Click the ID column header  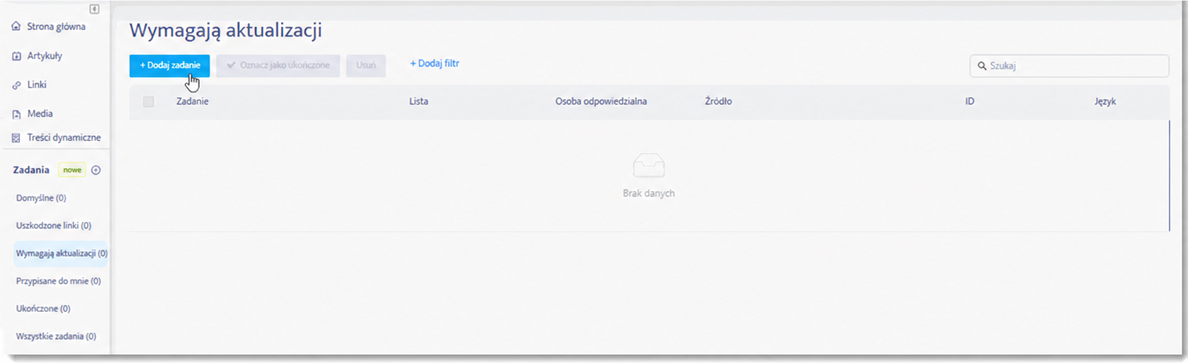pos(970,102)
